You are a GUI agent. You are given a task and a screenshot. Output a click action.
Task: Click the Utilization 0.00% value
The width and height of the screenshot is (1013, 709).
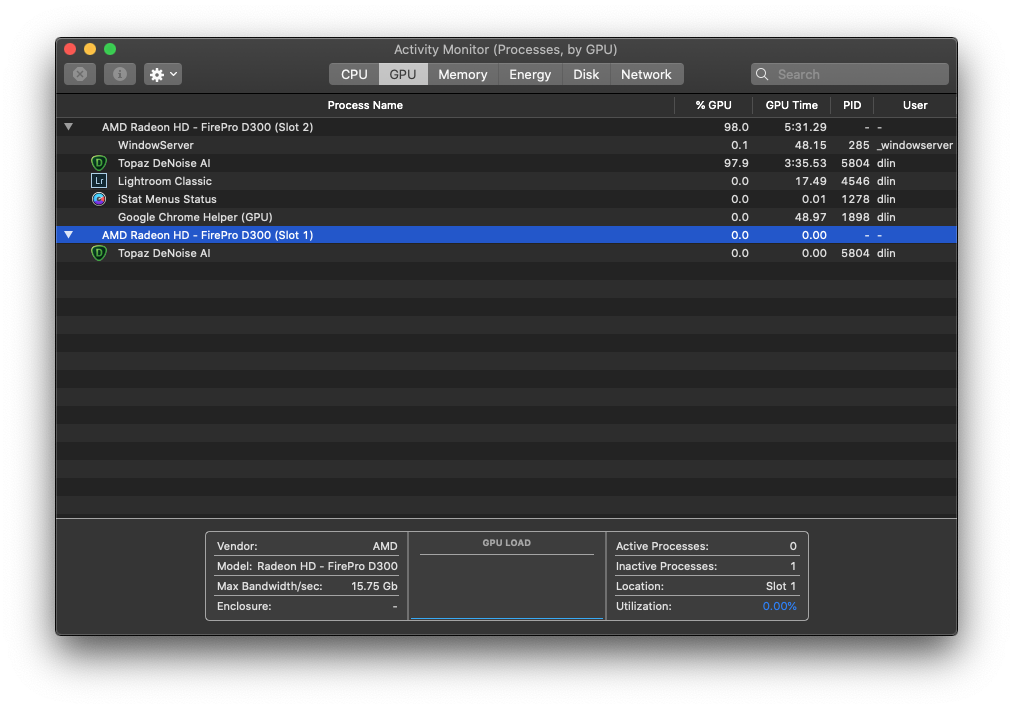click(x=779, y=606)
